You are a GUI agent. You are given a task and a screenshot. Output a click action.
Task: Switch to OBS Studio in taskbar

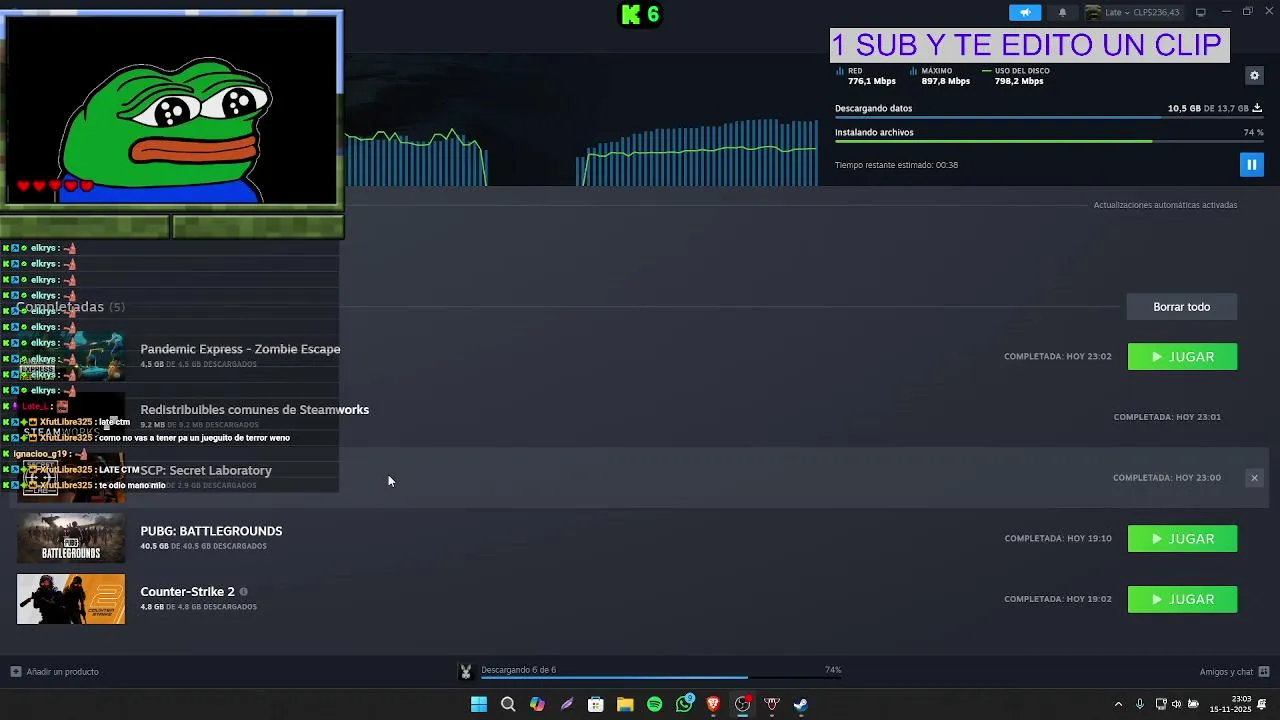tap(742, 704)
